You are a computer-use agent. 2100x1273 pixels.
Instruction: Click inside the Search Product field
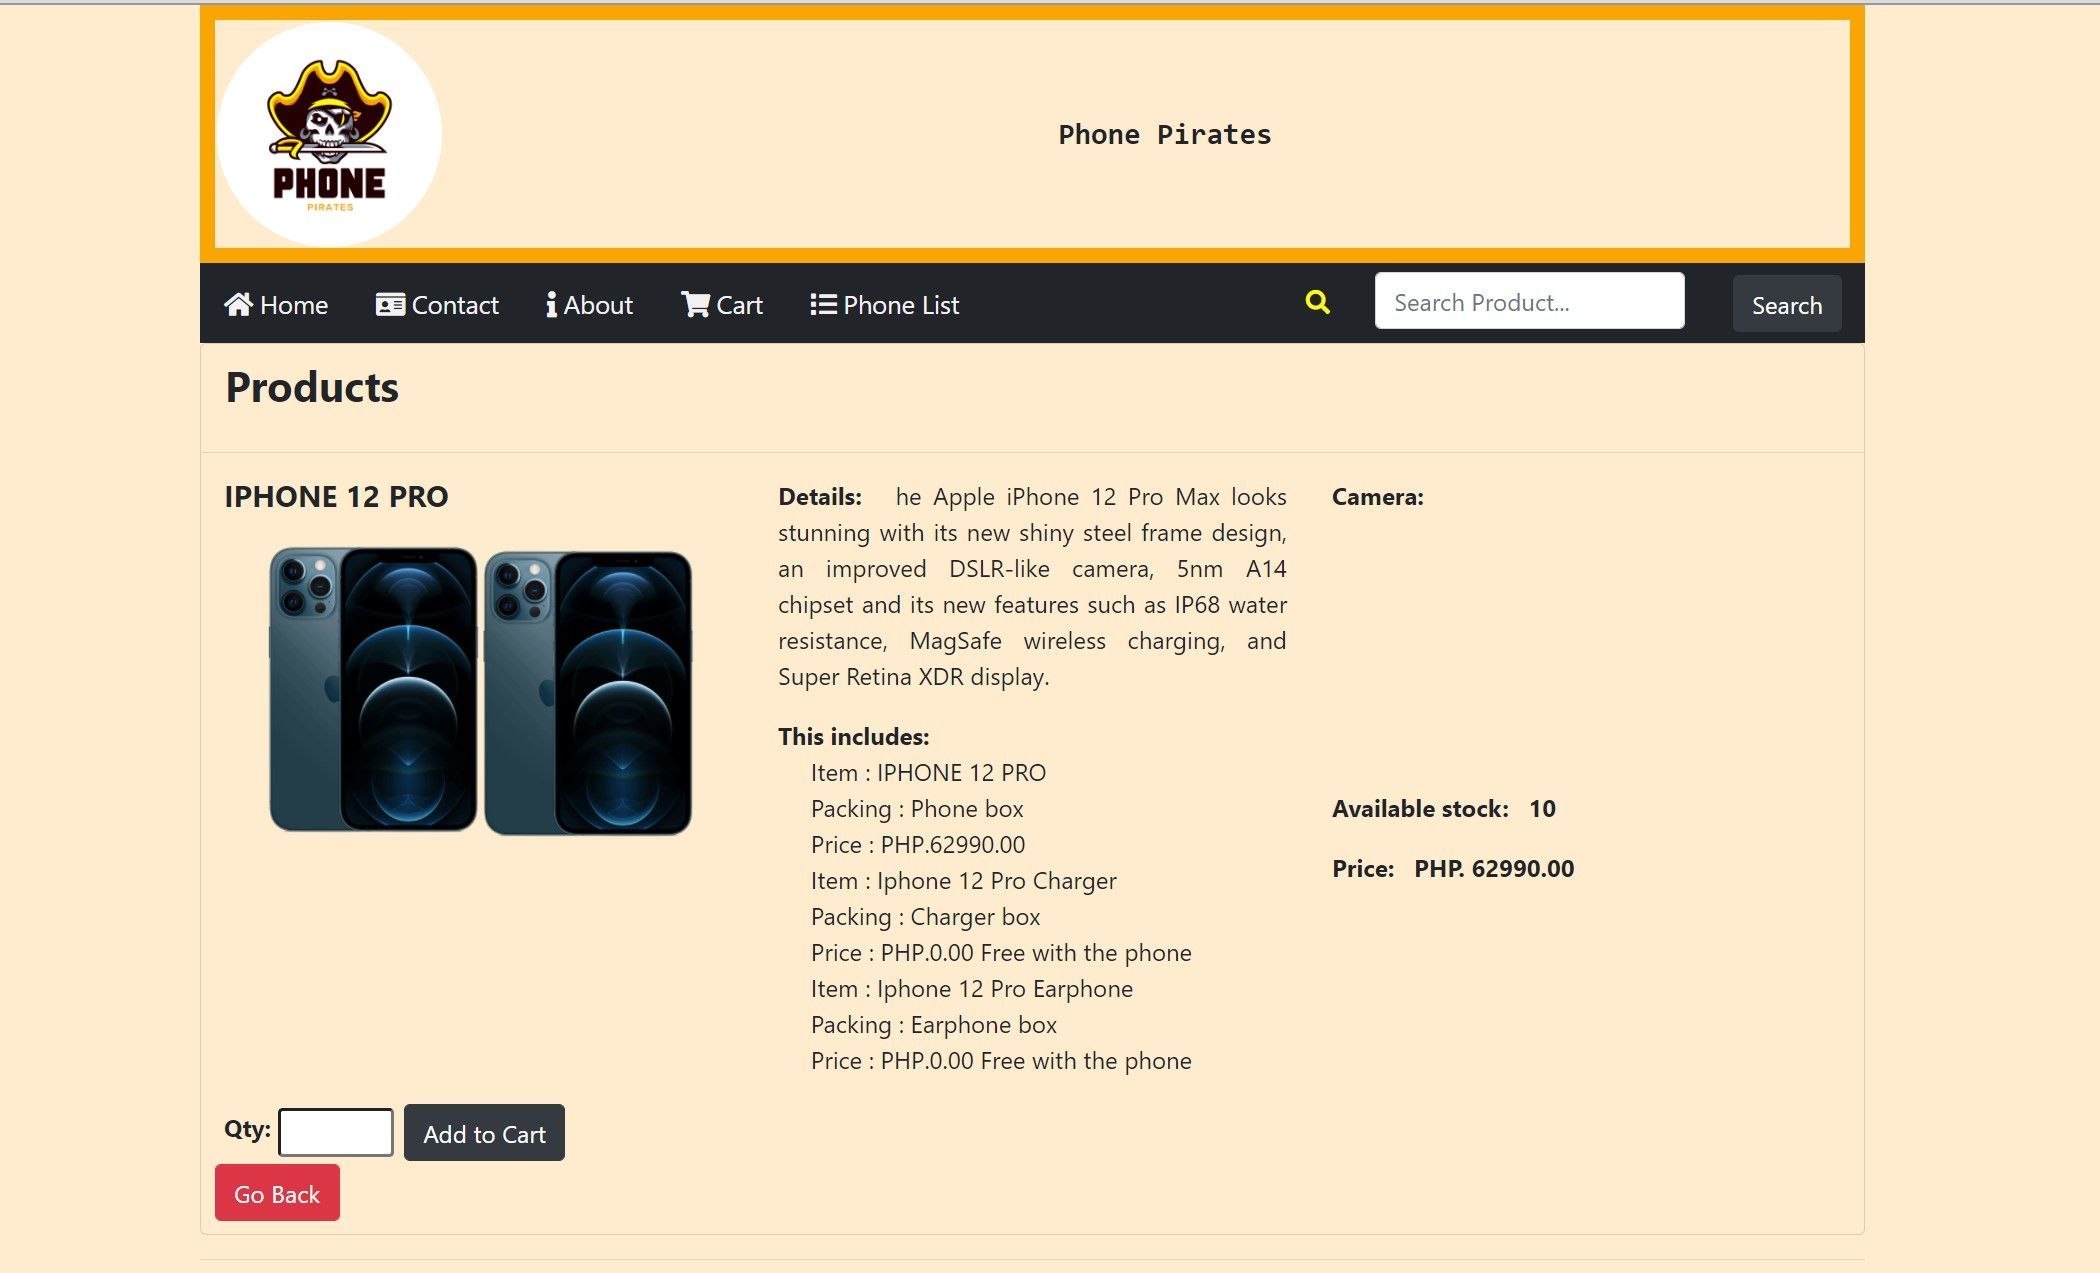coord(1528,301)
